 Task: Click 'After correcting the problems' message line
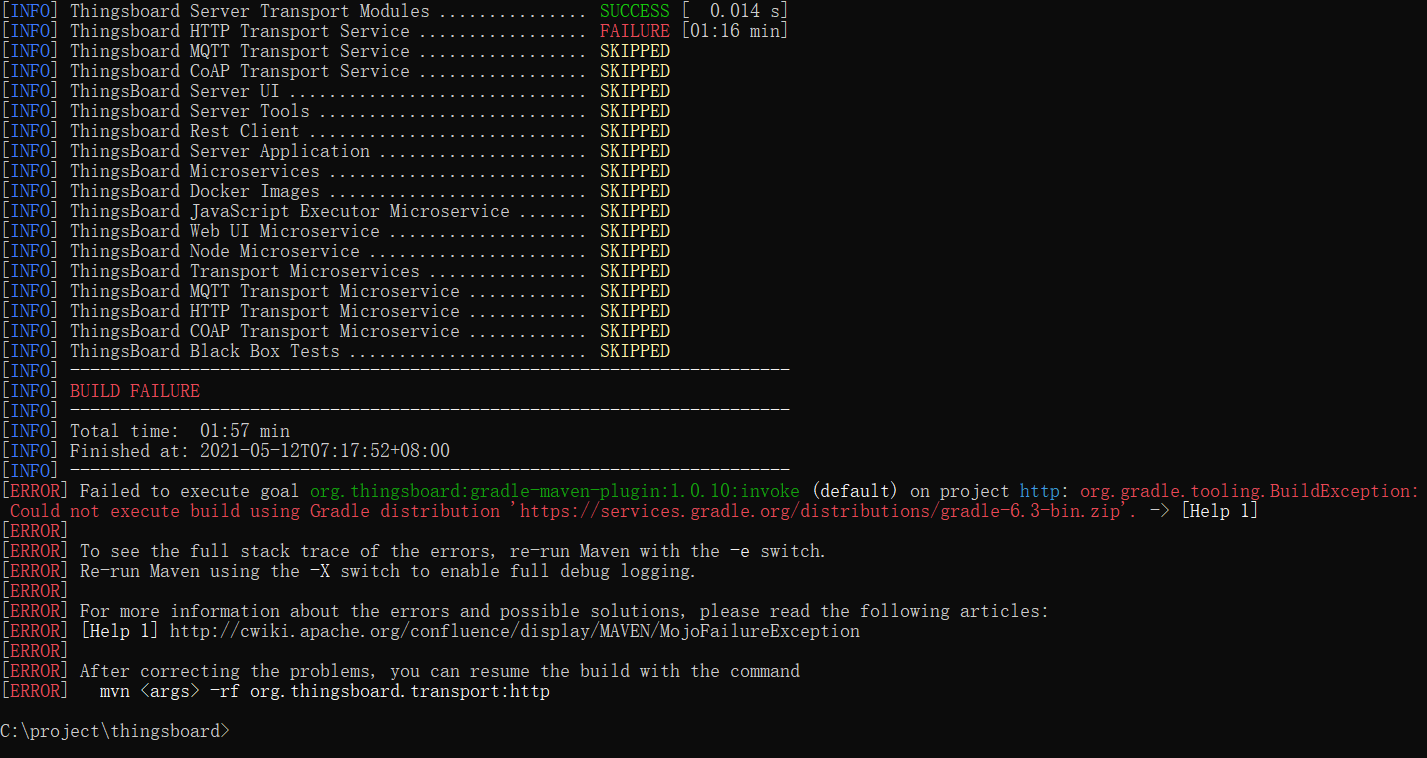tap(440, 671)
